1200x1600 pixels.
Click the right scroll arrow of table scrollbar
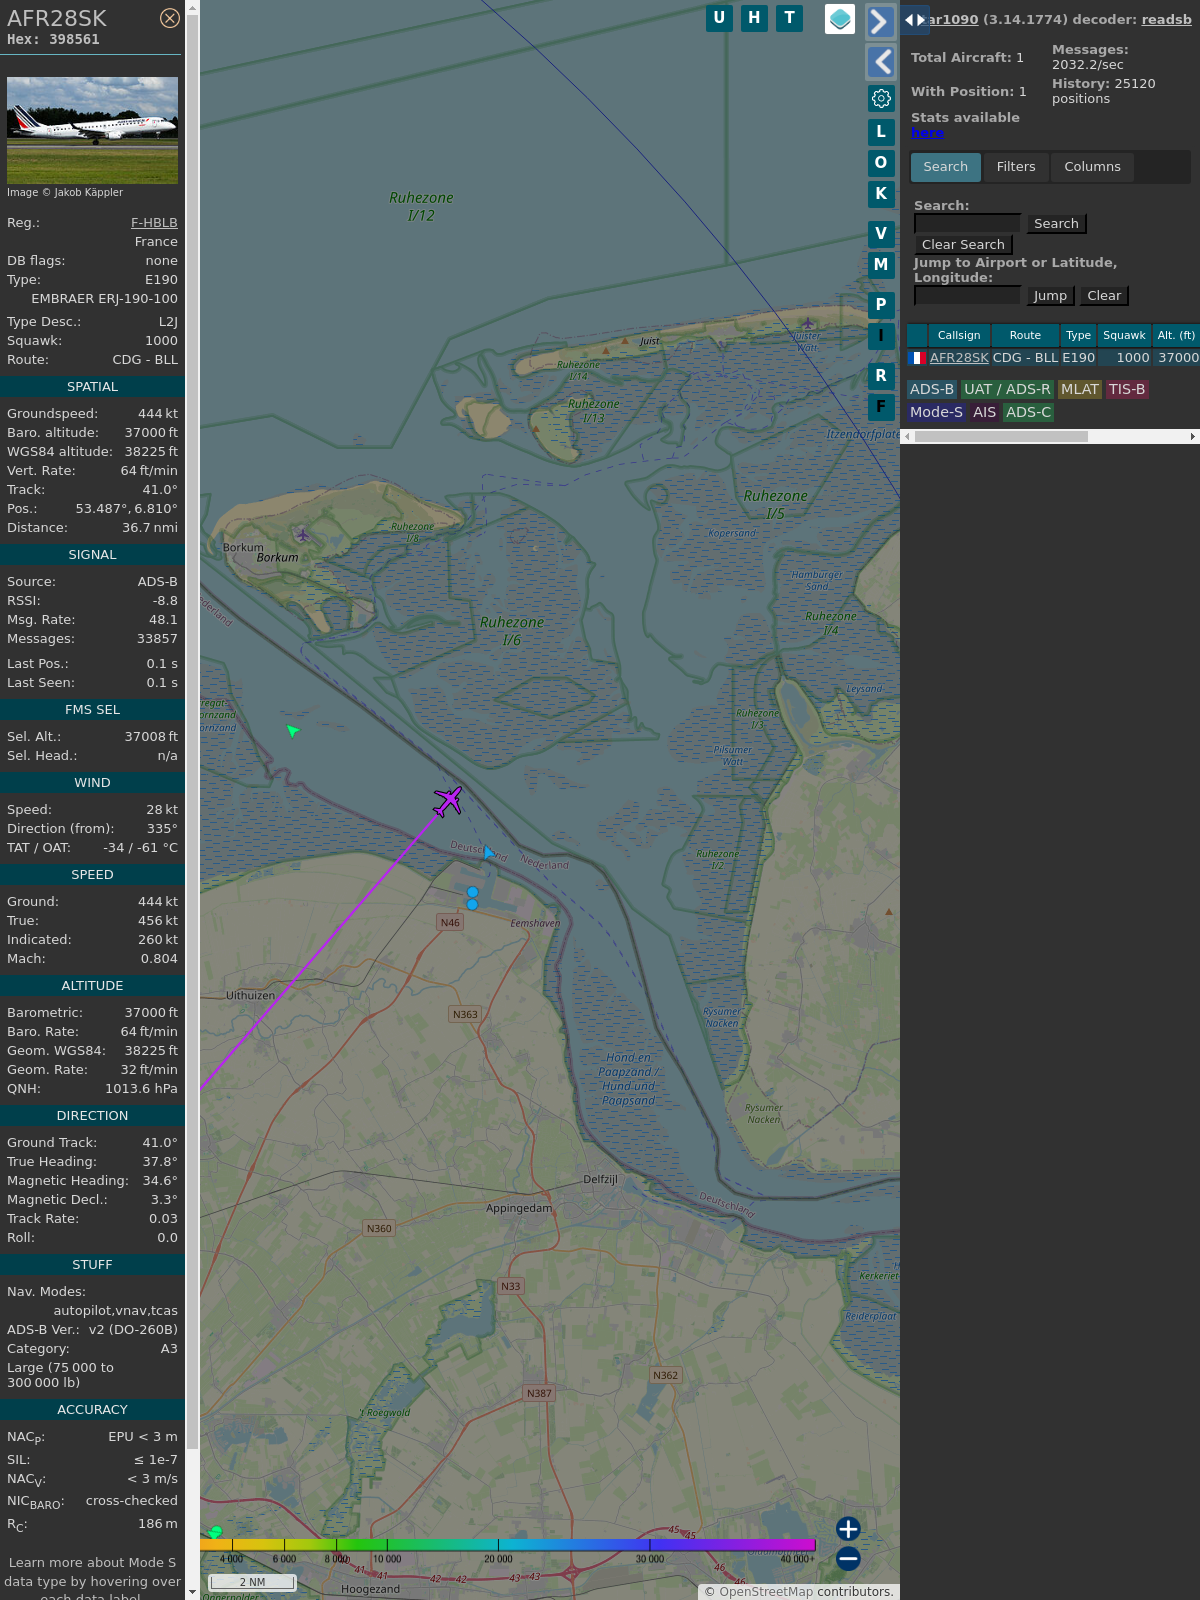(x=1192, y=437)
